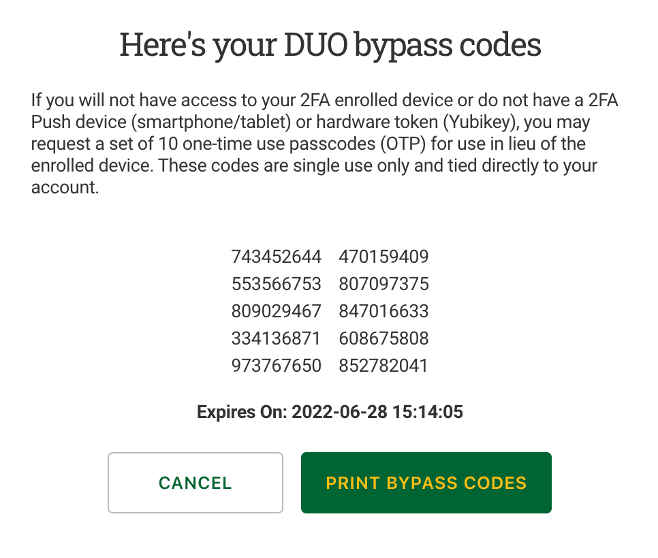The height and width of the screenshot is (558, 658).
Task: Click on bypass code 807097375
Action: (x=384, y=284)
